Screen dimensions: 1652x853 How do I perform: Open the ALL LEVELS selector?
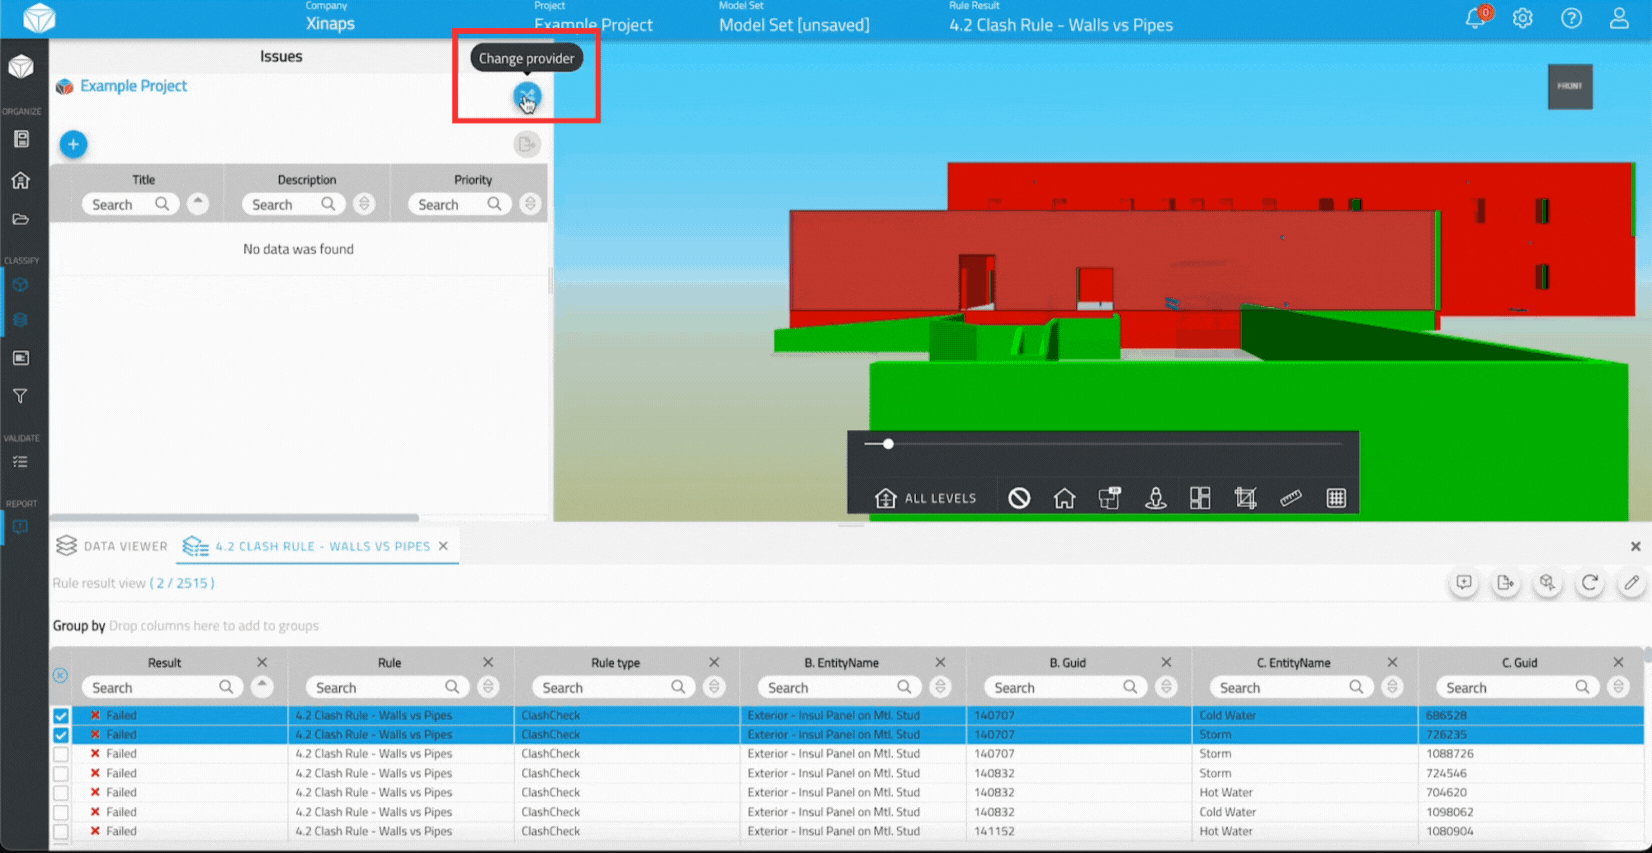(x=925, y=498)
